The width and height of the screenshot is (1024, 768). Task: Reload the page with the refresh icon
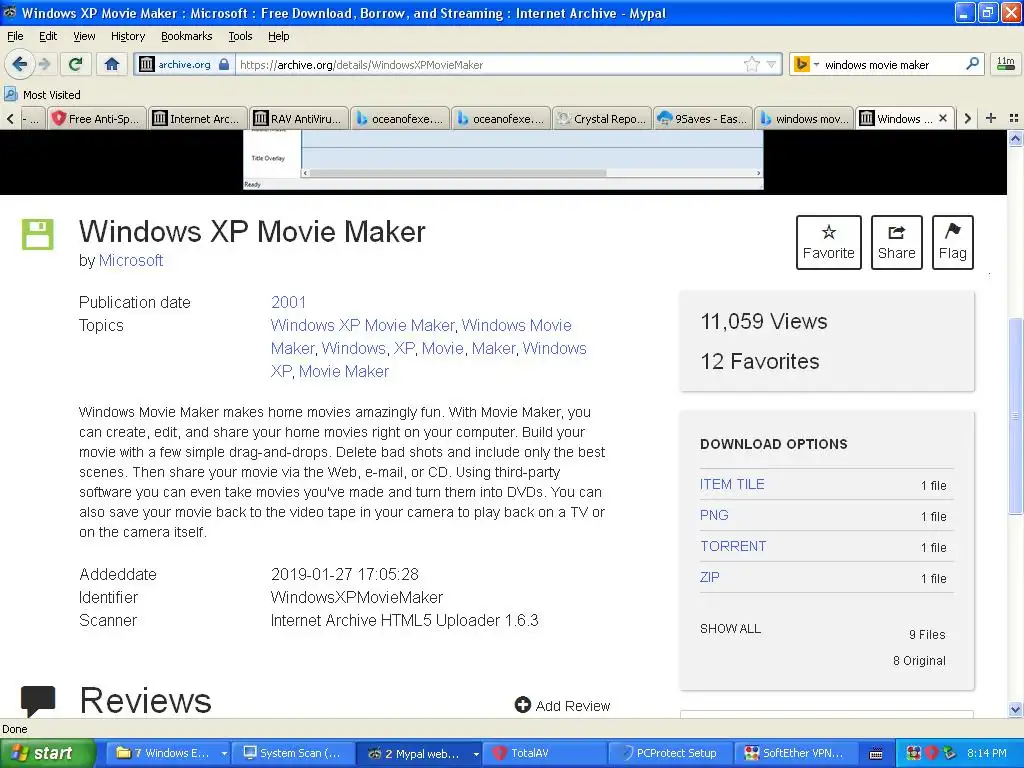75,64
